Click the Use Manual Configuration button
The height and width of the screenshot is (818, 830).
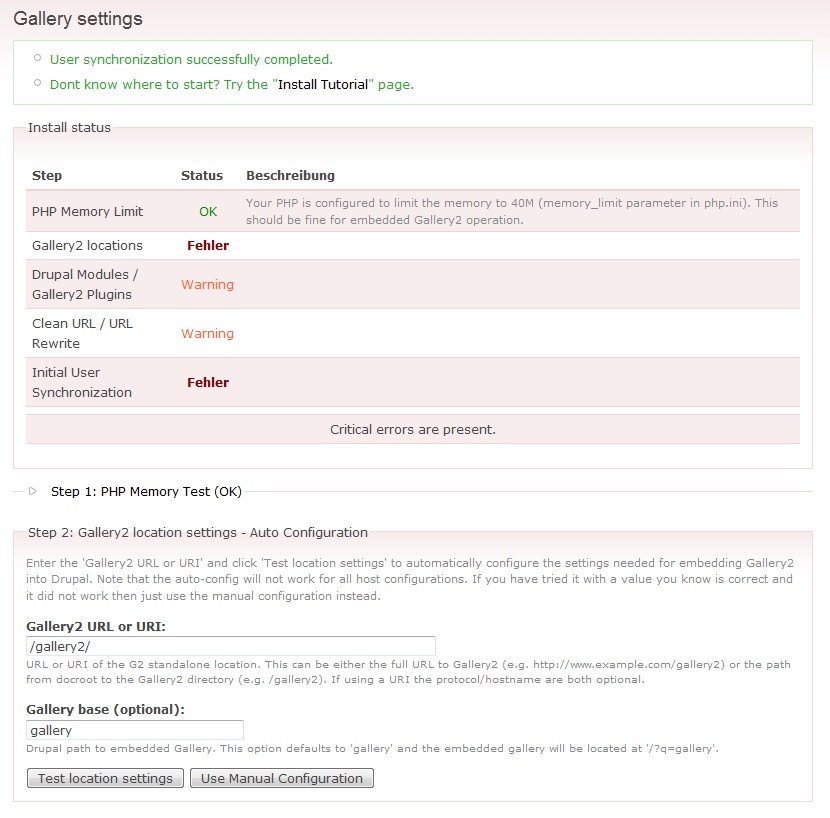pos(282,778)
